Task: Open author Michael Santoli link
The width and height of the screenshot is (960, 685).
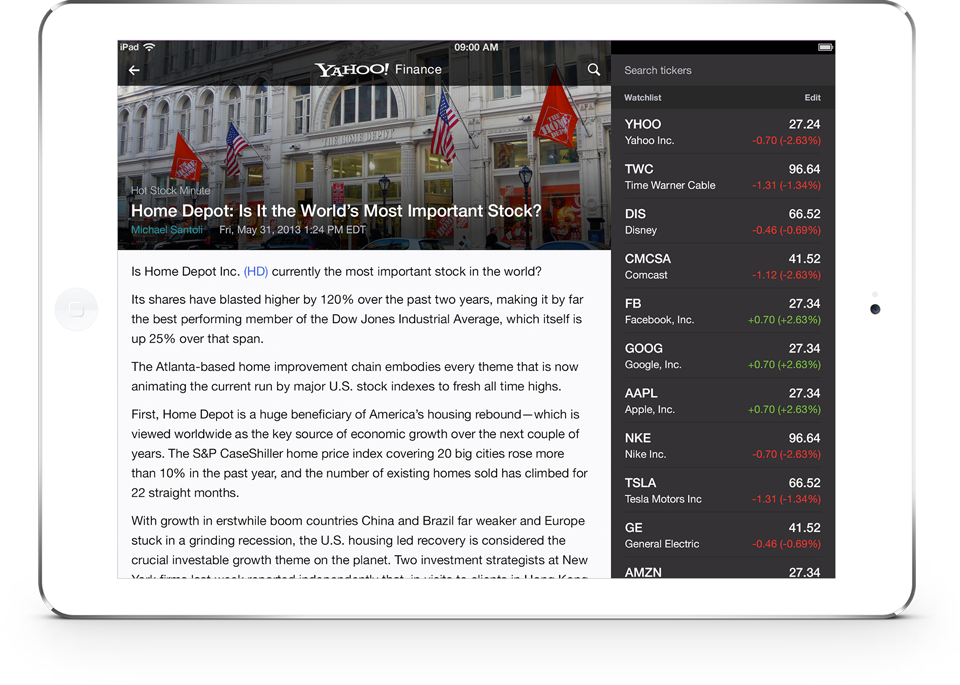Action: coord(167,230)
